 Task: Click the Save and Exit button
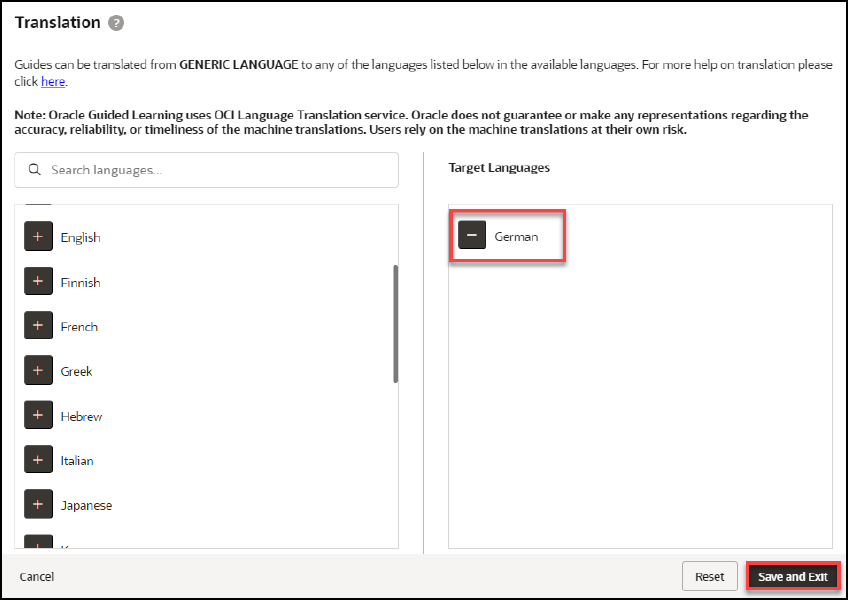pyautogui.click(x=793, y=576)
